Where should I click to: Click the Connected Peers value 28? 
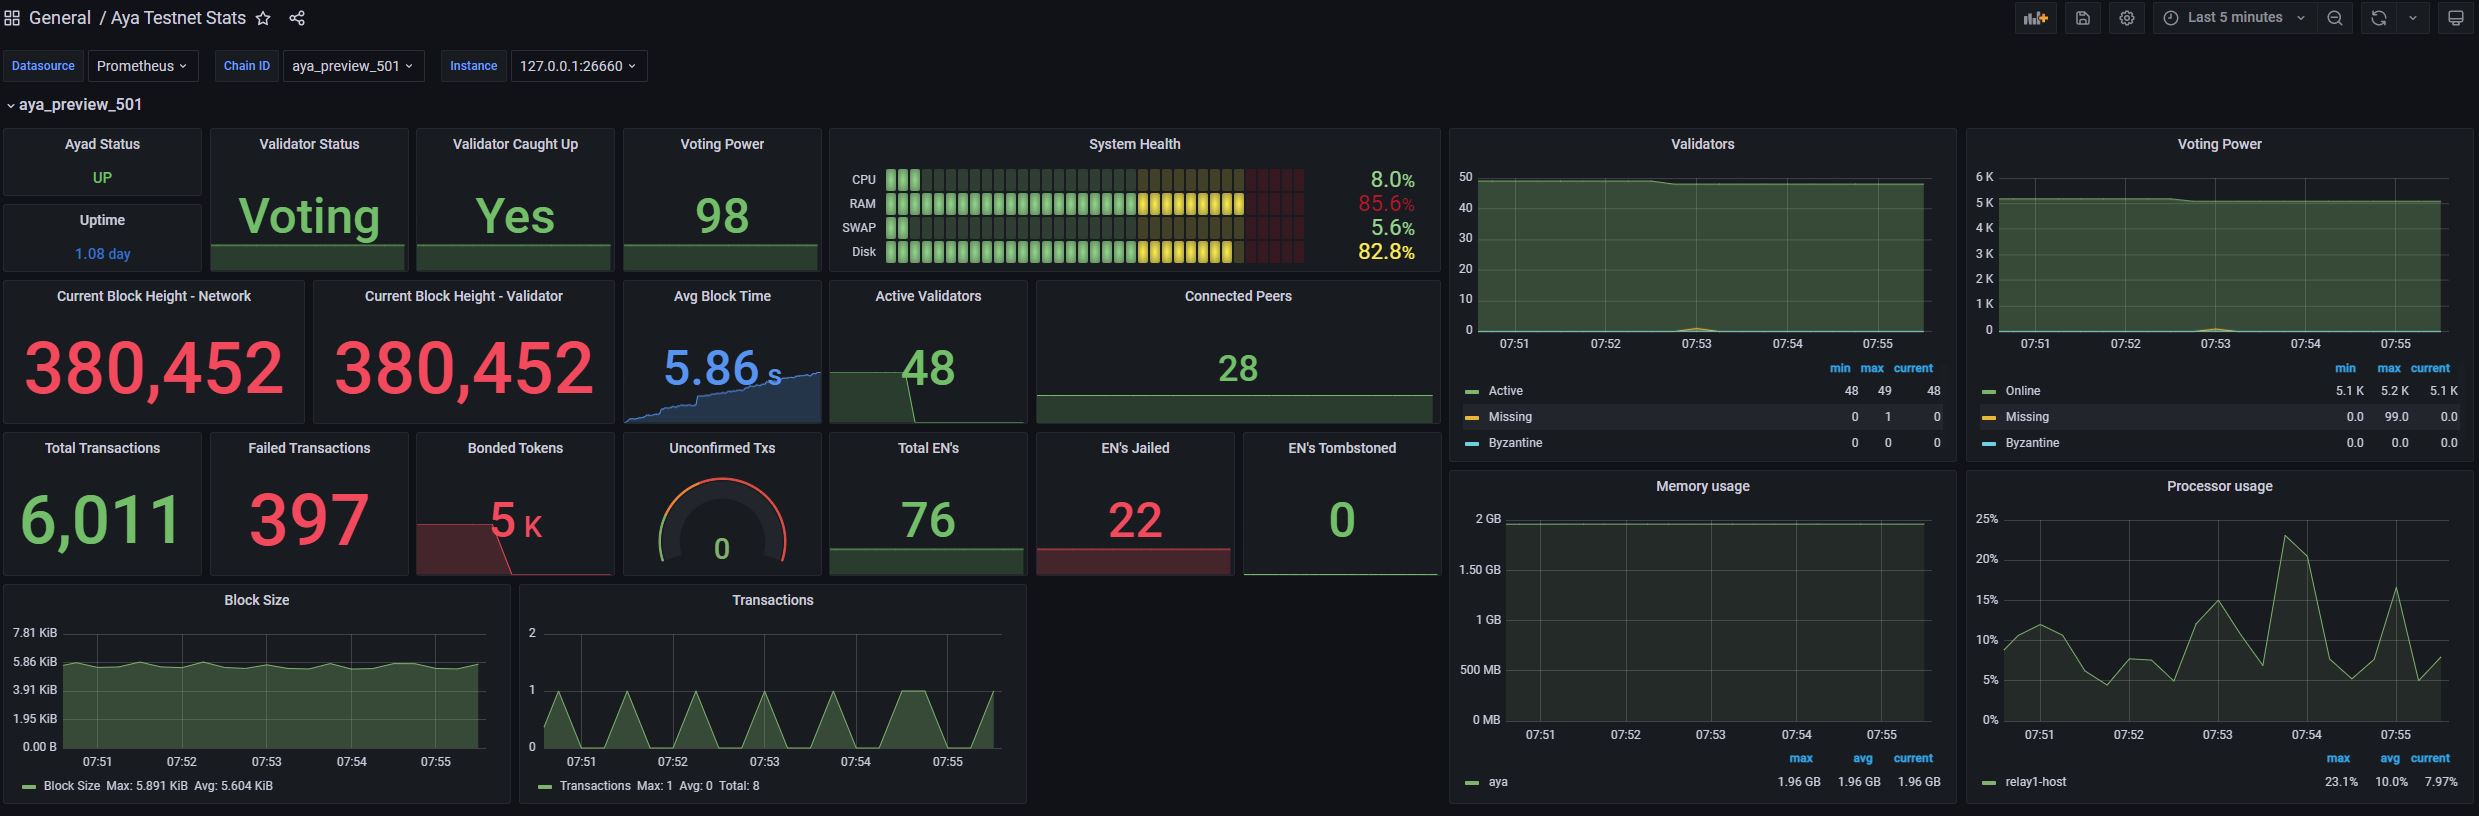click(x=1238, y=369)
